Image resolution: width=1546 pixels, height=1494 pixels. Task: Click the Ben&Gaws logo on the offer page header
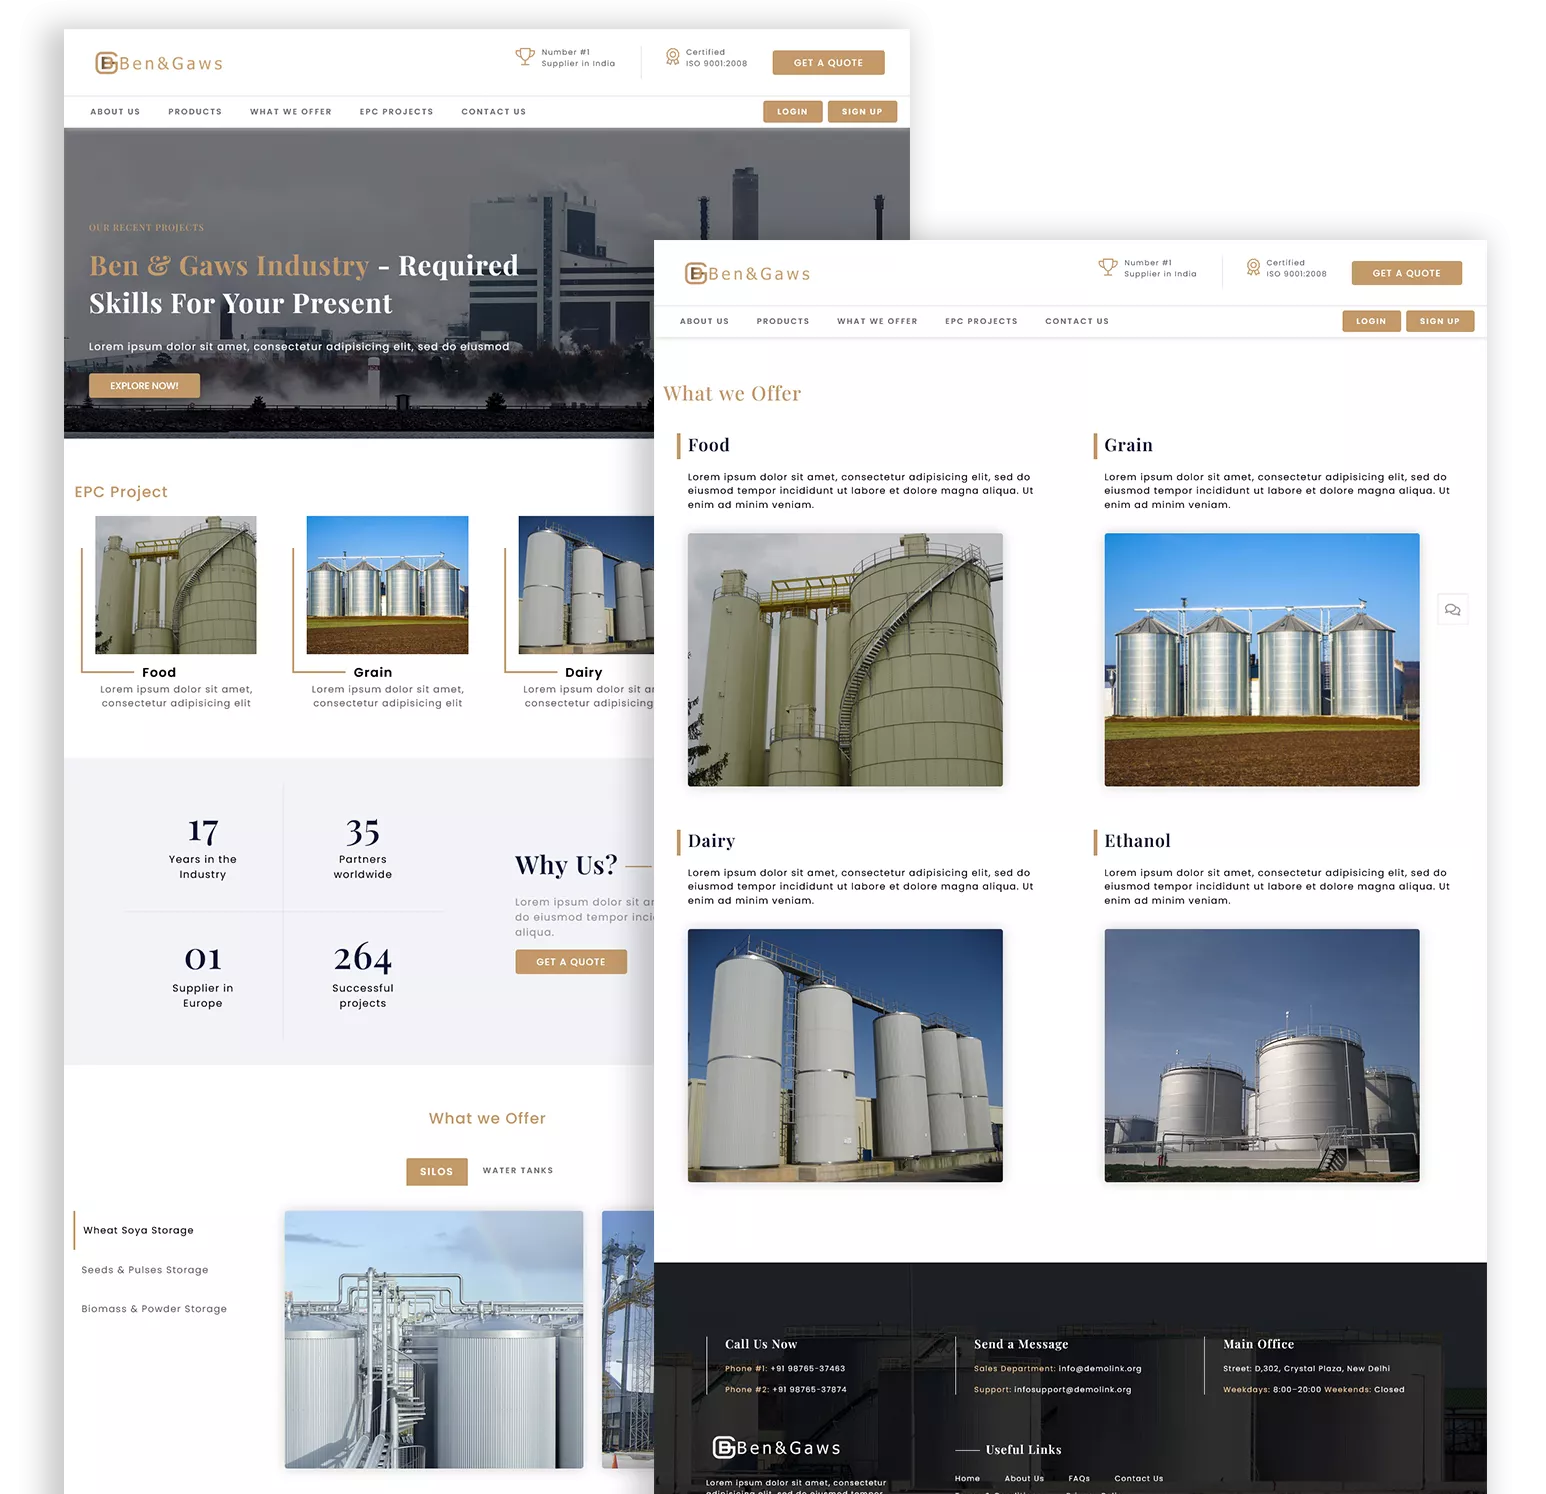coord(748,274)
